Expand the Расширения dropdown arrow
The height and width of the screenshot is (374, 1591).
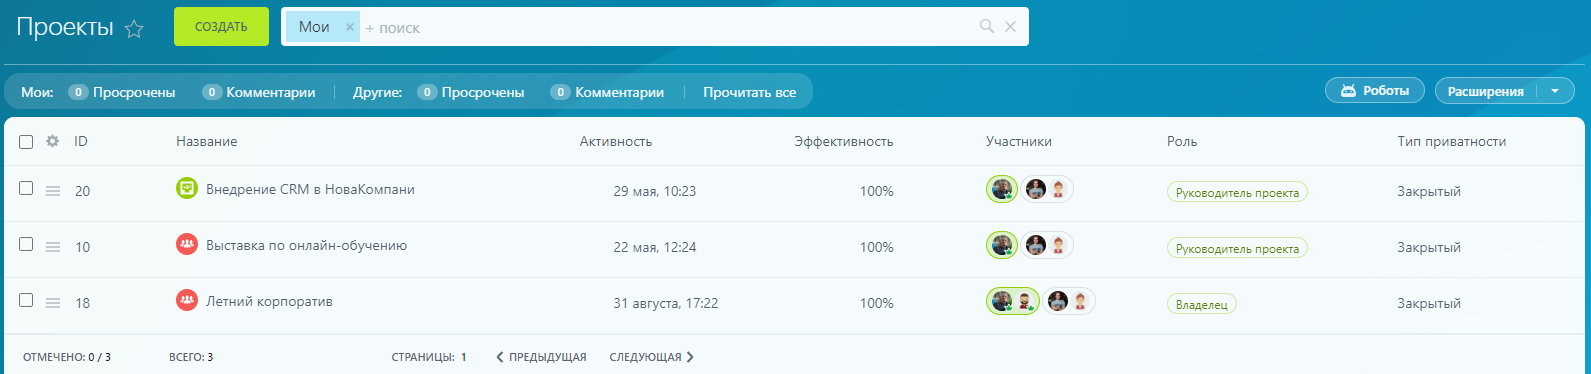tap(1555, 91)
